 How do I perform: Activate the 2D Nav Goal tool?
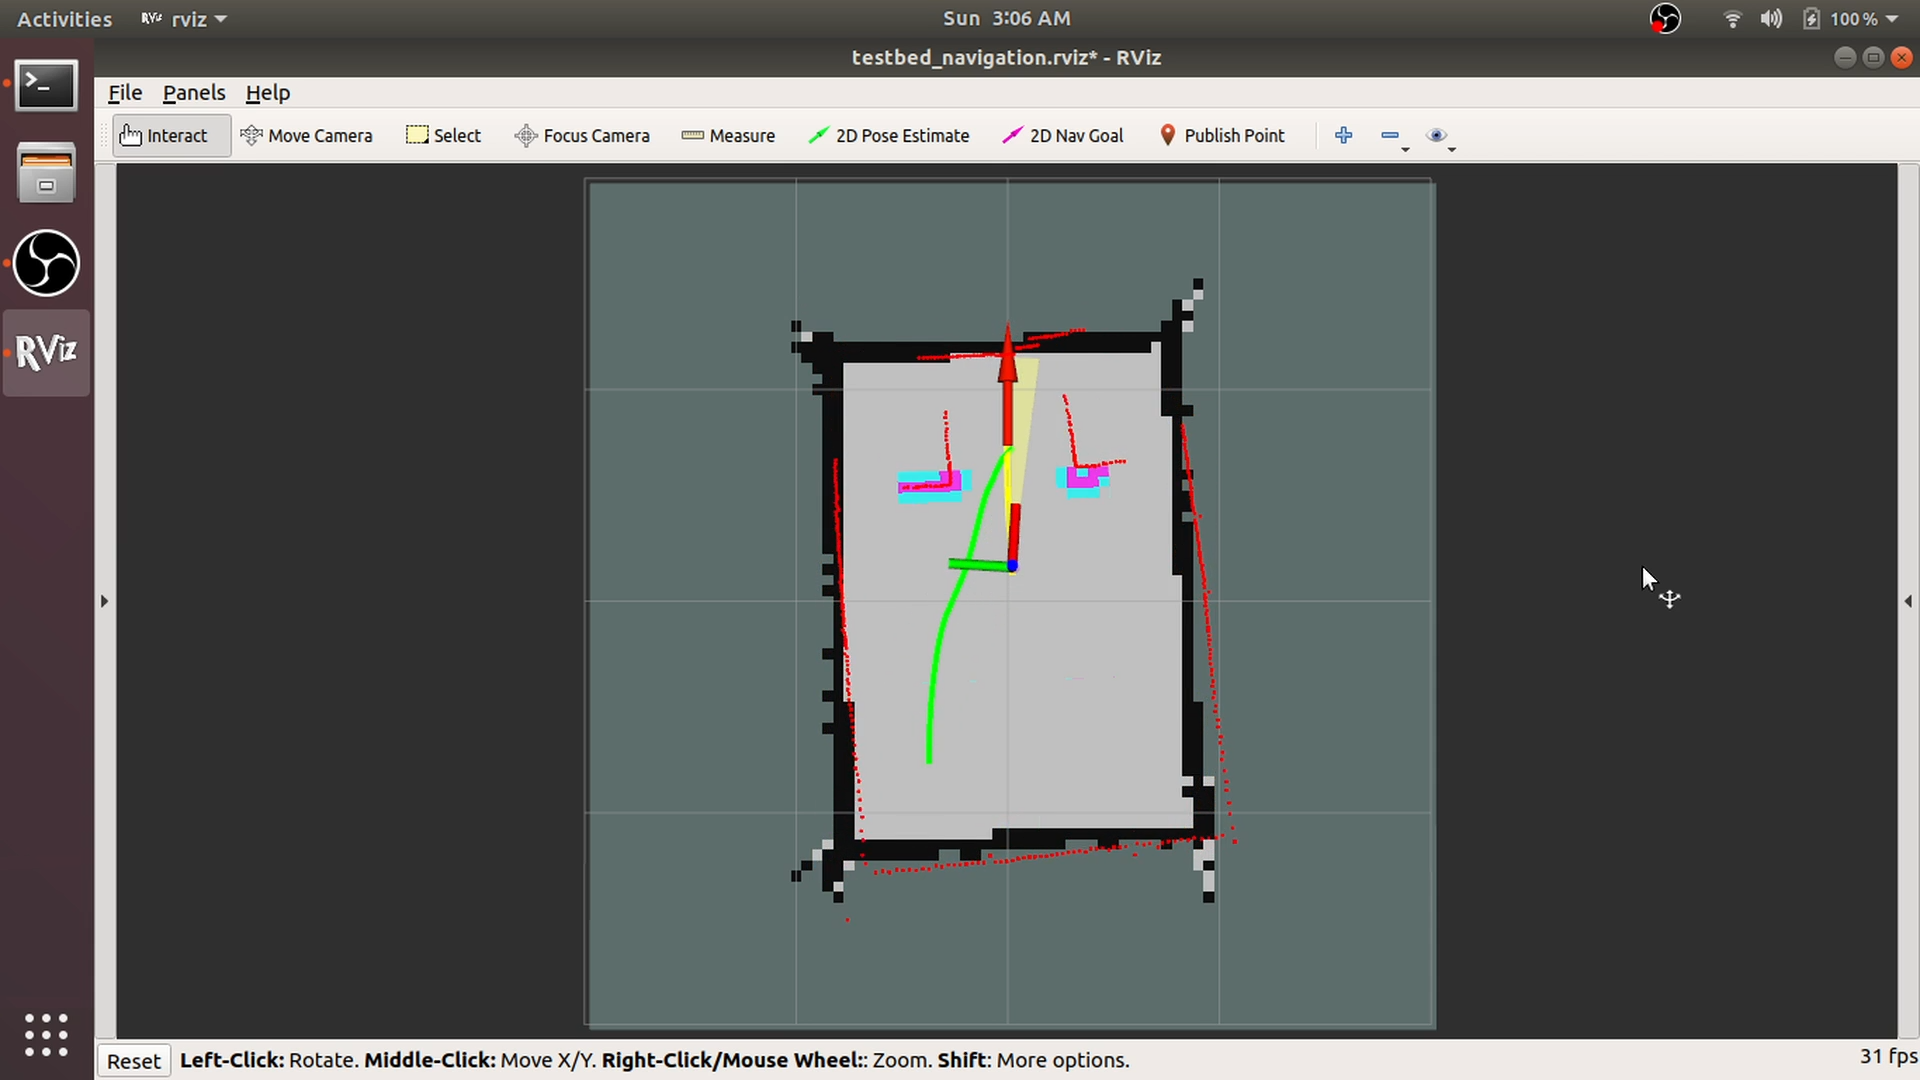point(1063,135)
